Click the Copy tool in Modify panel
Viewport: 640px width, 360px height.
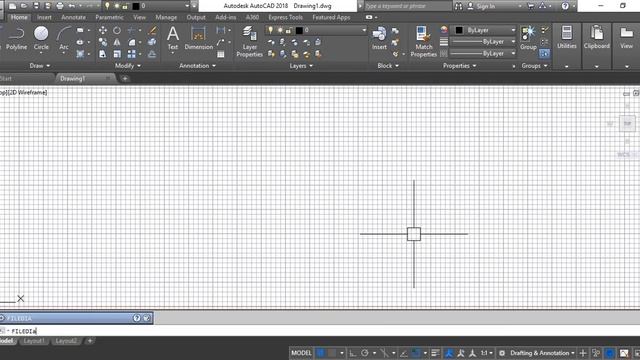tap(102, 42)
